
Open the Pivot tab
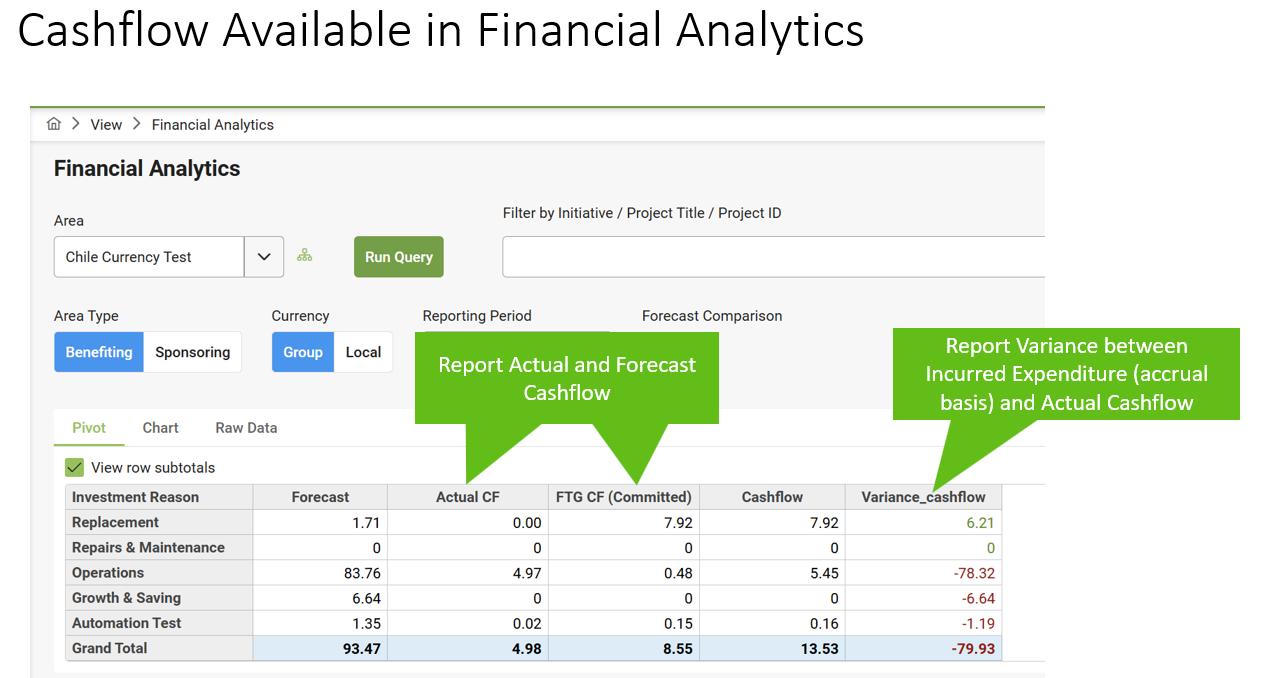point(90,428)
